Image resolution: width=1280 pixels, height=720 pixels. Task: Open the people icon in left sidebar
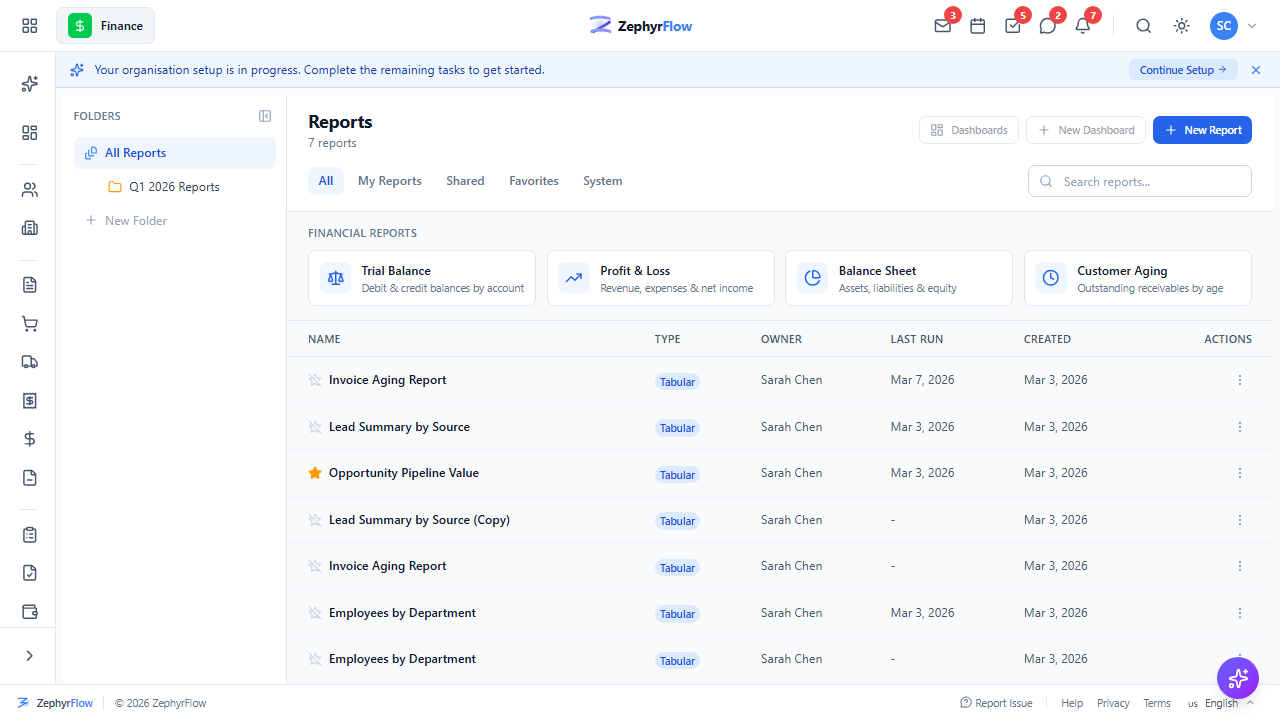(29, 190)
